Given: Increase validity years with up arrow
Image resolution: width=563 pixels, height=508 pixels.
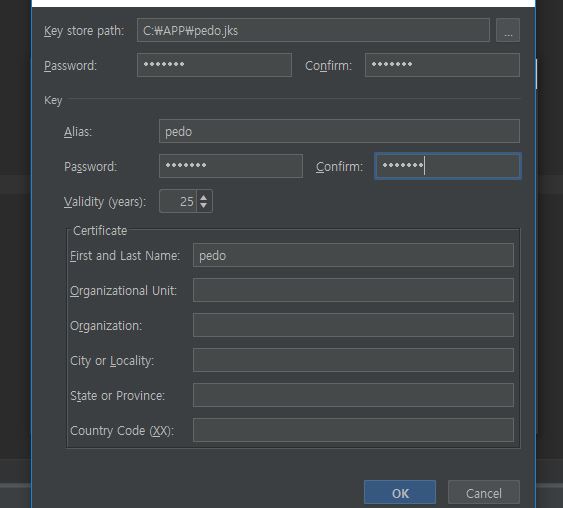Looking at the screenshot, I should (x=204, y=197).
